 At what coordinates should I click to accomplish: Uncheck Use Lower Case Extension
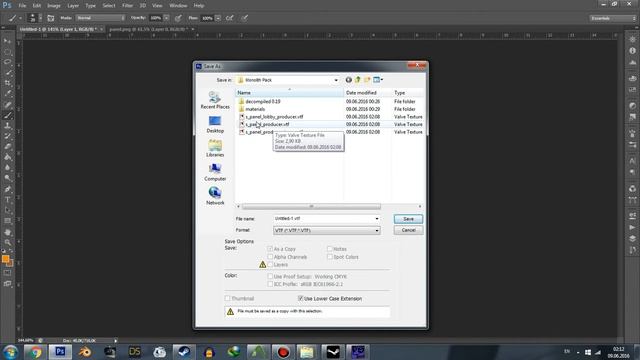(300, 298)
